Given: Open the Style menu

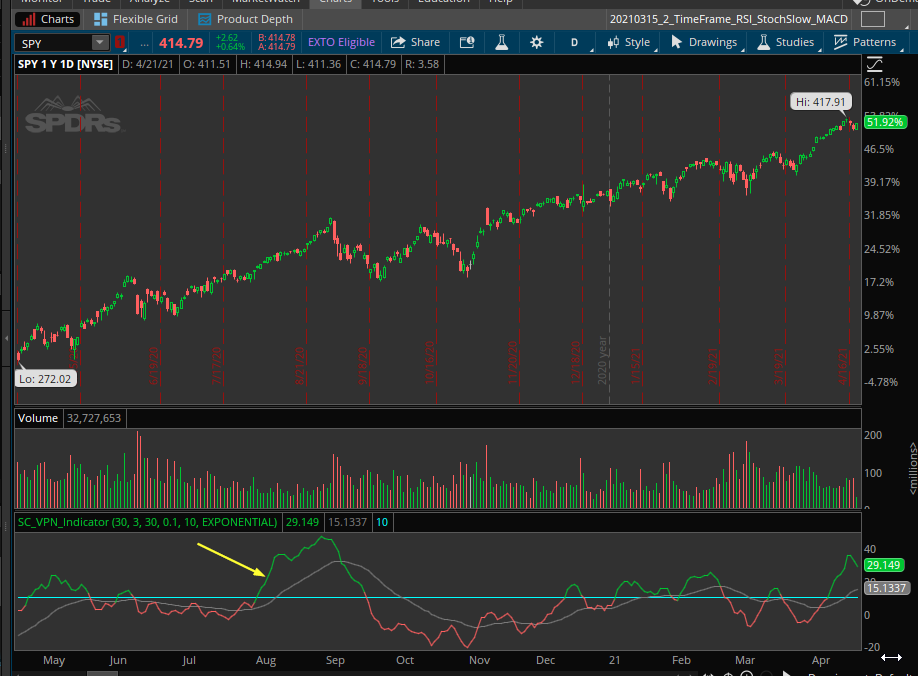Looking at the screenshot, I should click(x=629, y=42).
